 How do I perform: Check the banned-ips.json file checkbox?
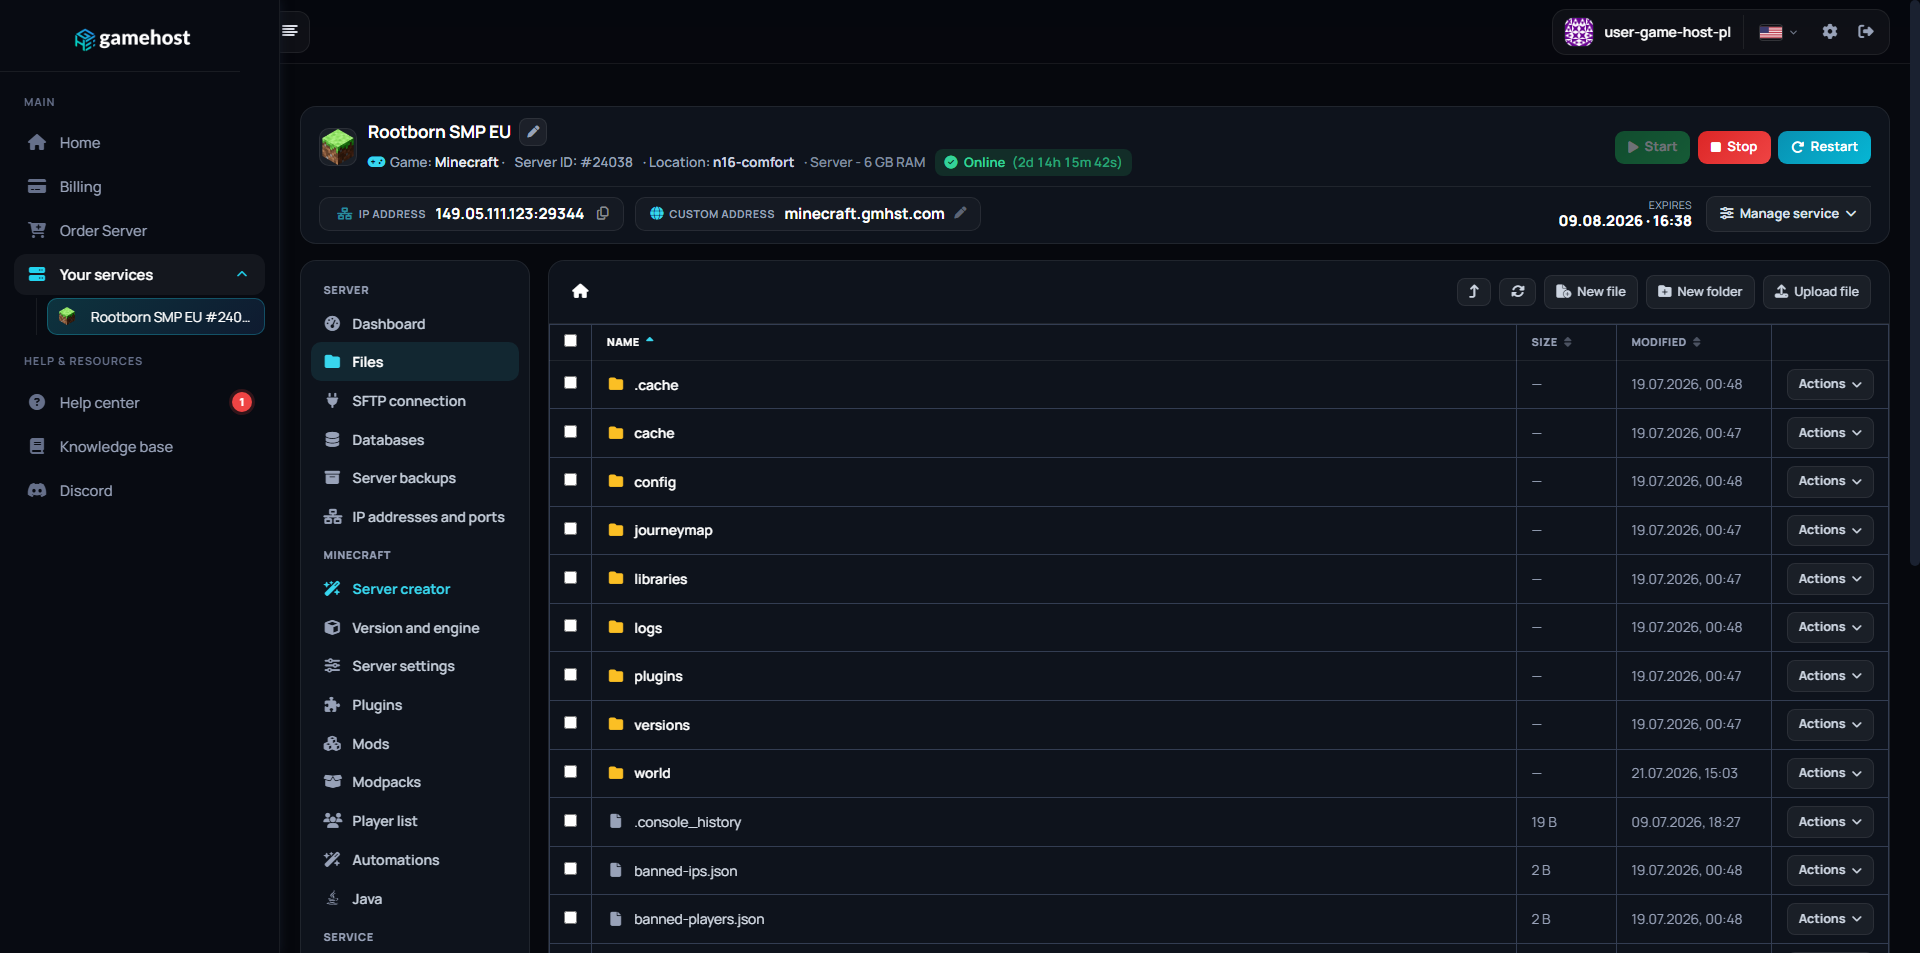(x=571, y=869)
